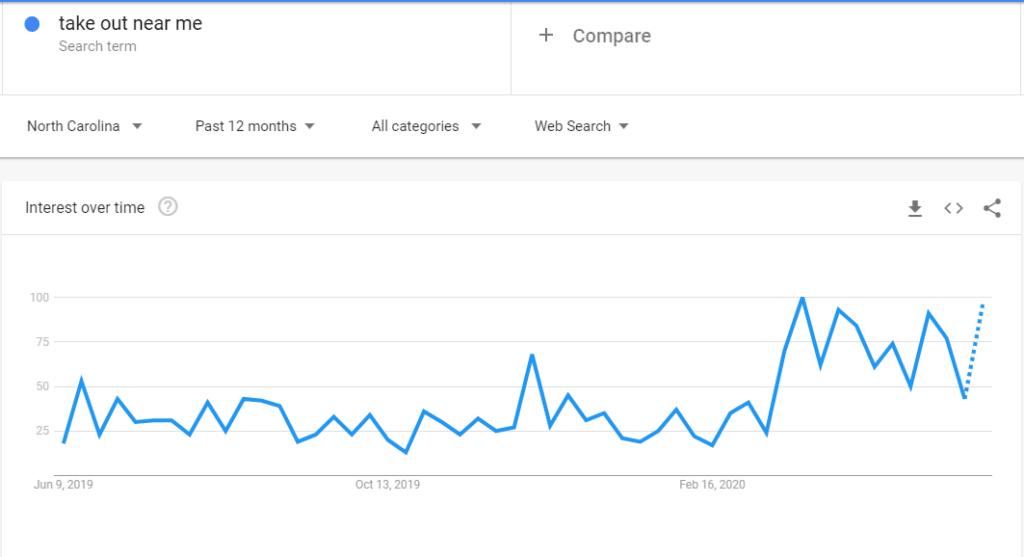Screen dimensions: 1024x557
Task: Open help for Interest over time
Action: [168, 207]
